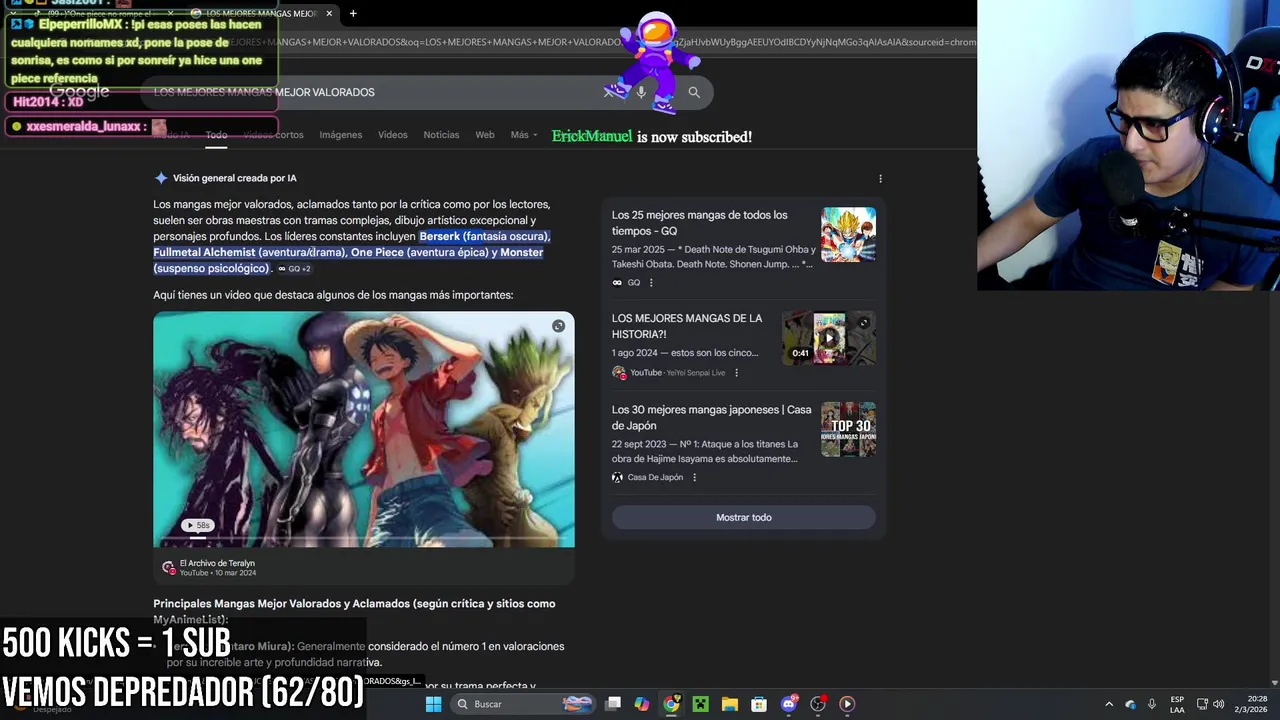Switch to the Imágenes tab
1280x720 pixels.
[x=341, y=135]
